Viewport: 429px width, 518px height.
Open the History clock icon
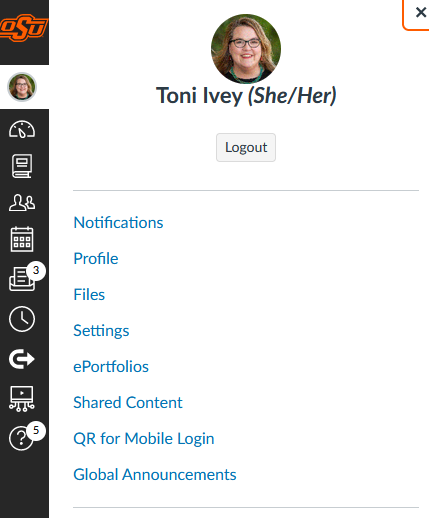(x=22, y=319)
